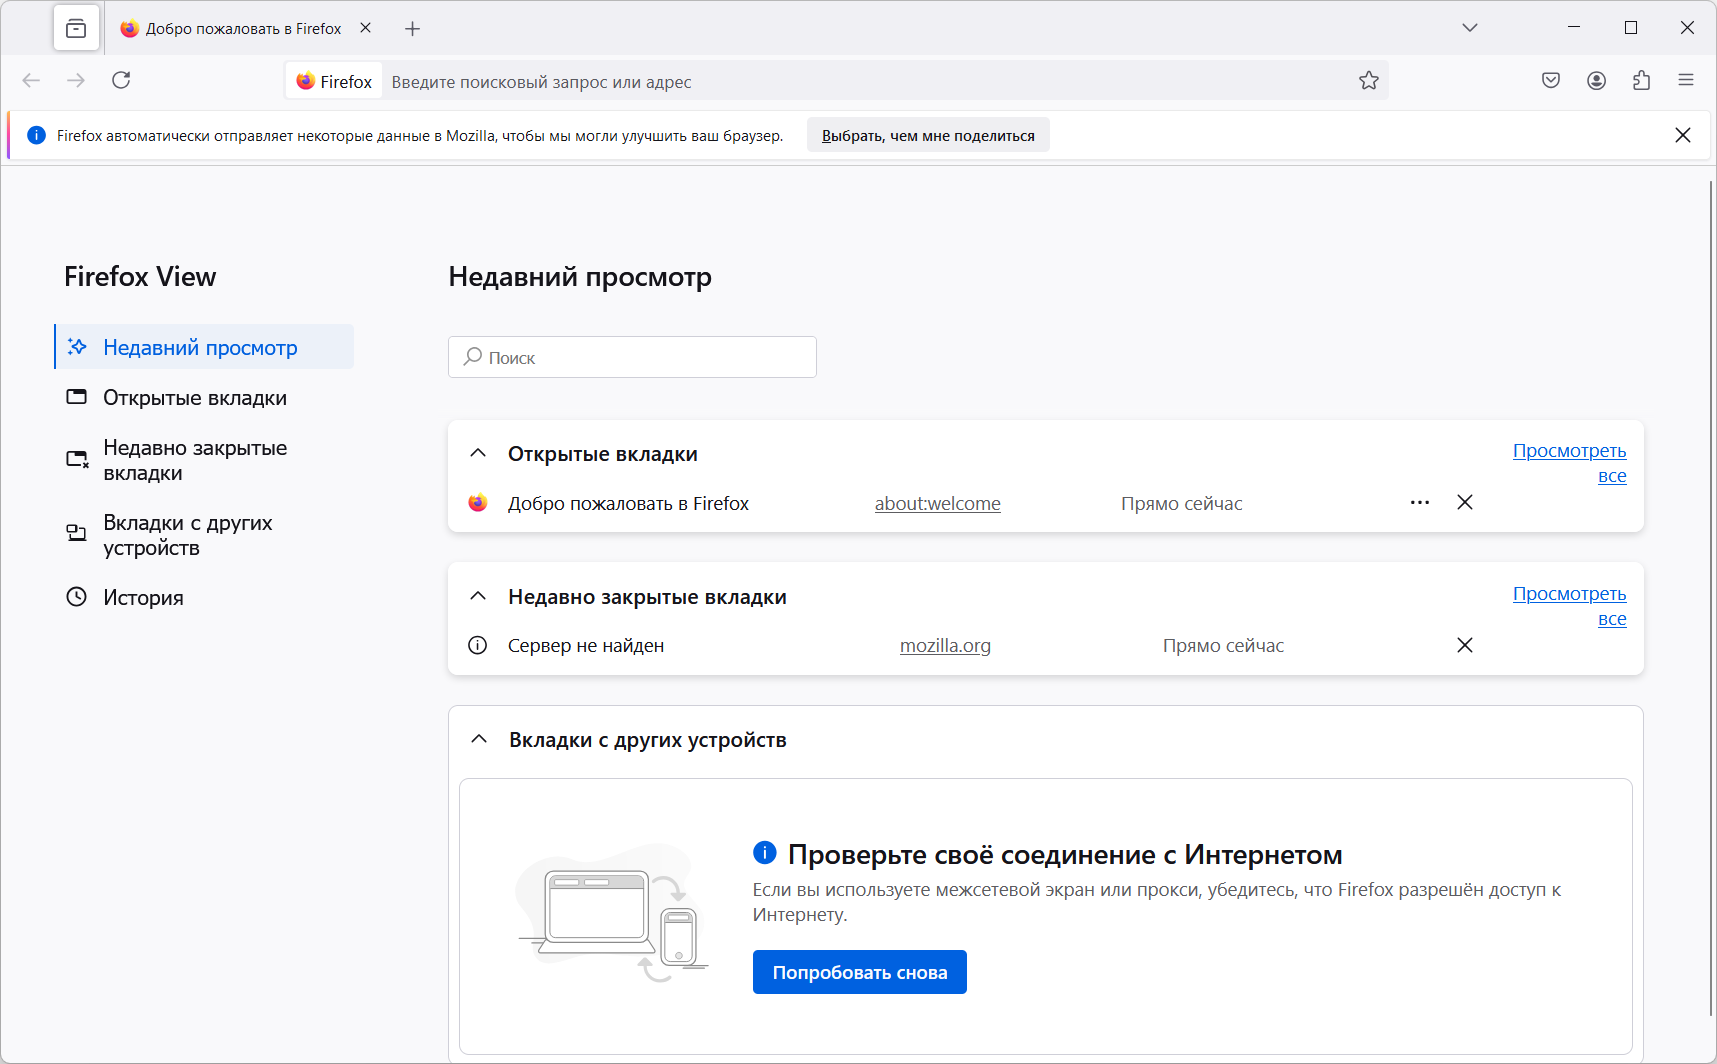Click 'Выбрать, чем мне поделиться' button
Screen dimensions: 1717x1064
(928, 136)
